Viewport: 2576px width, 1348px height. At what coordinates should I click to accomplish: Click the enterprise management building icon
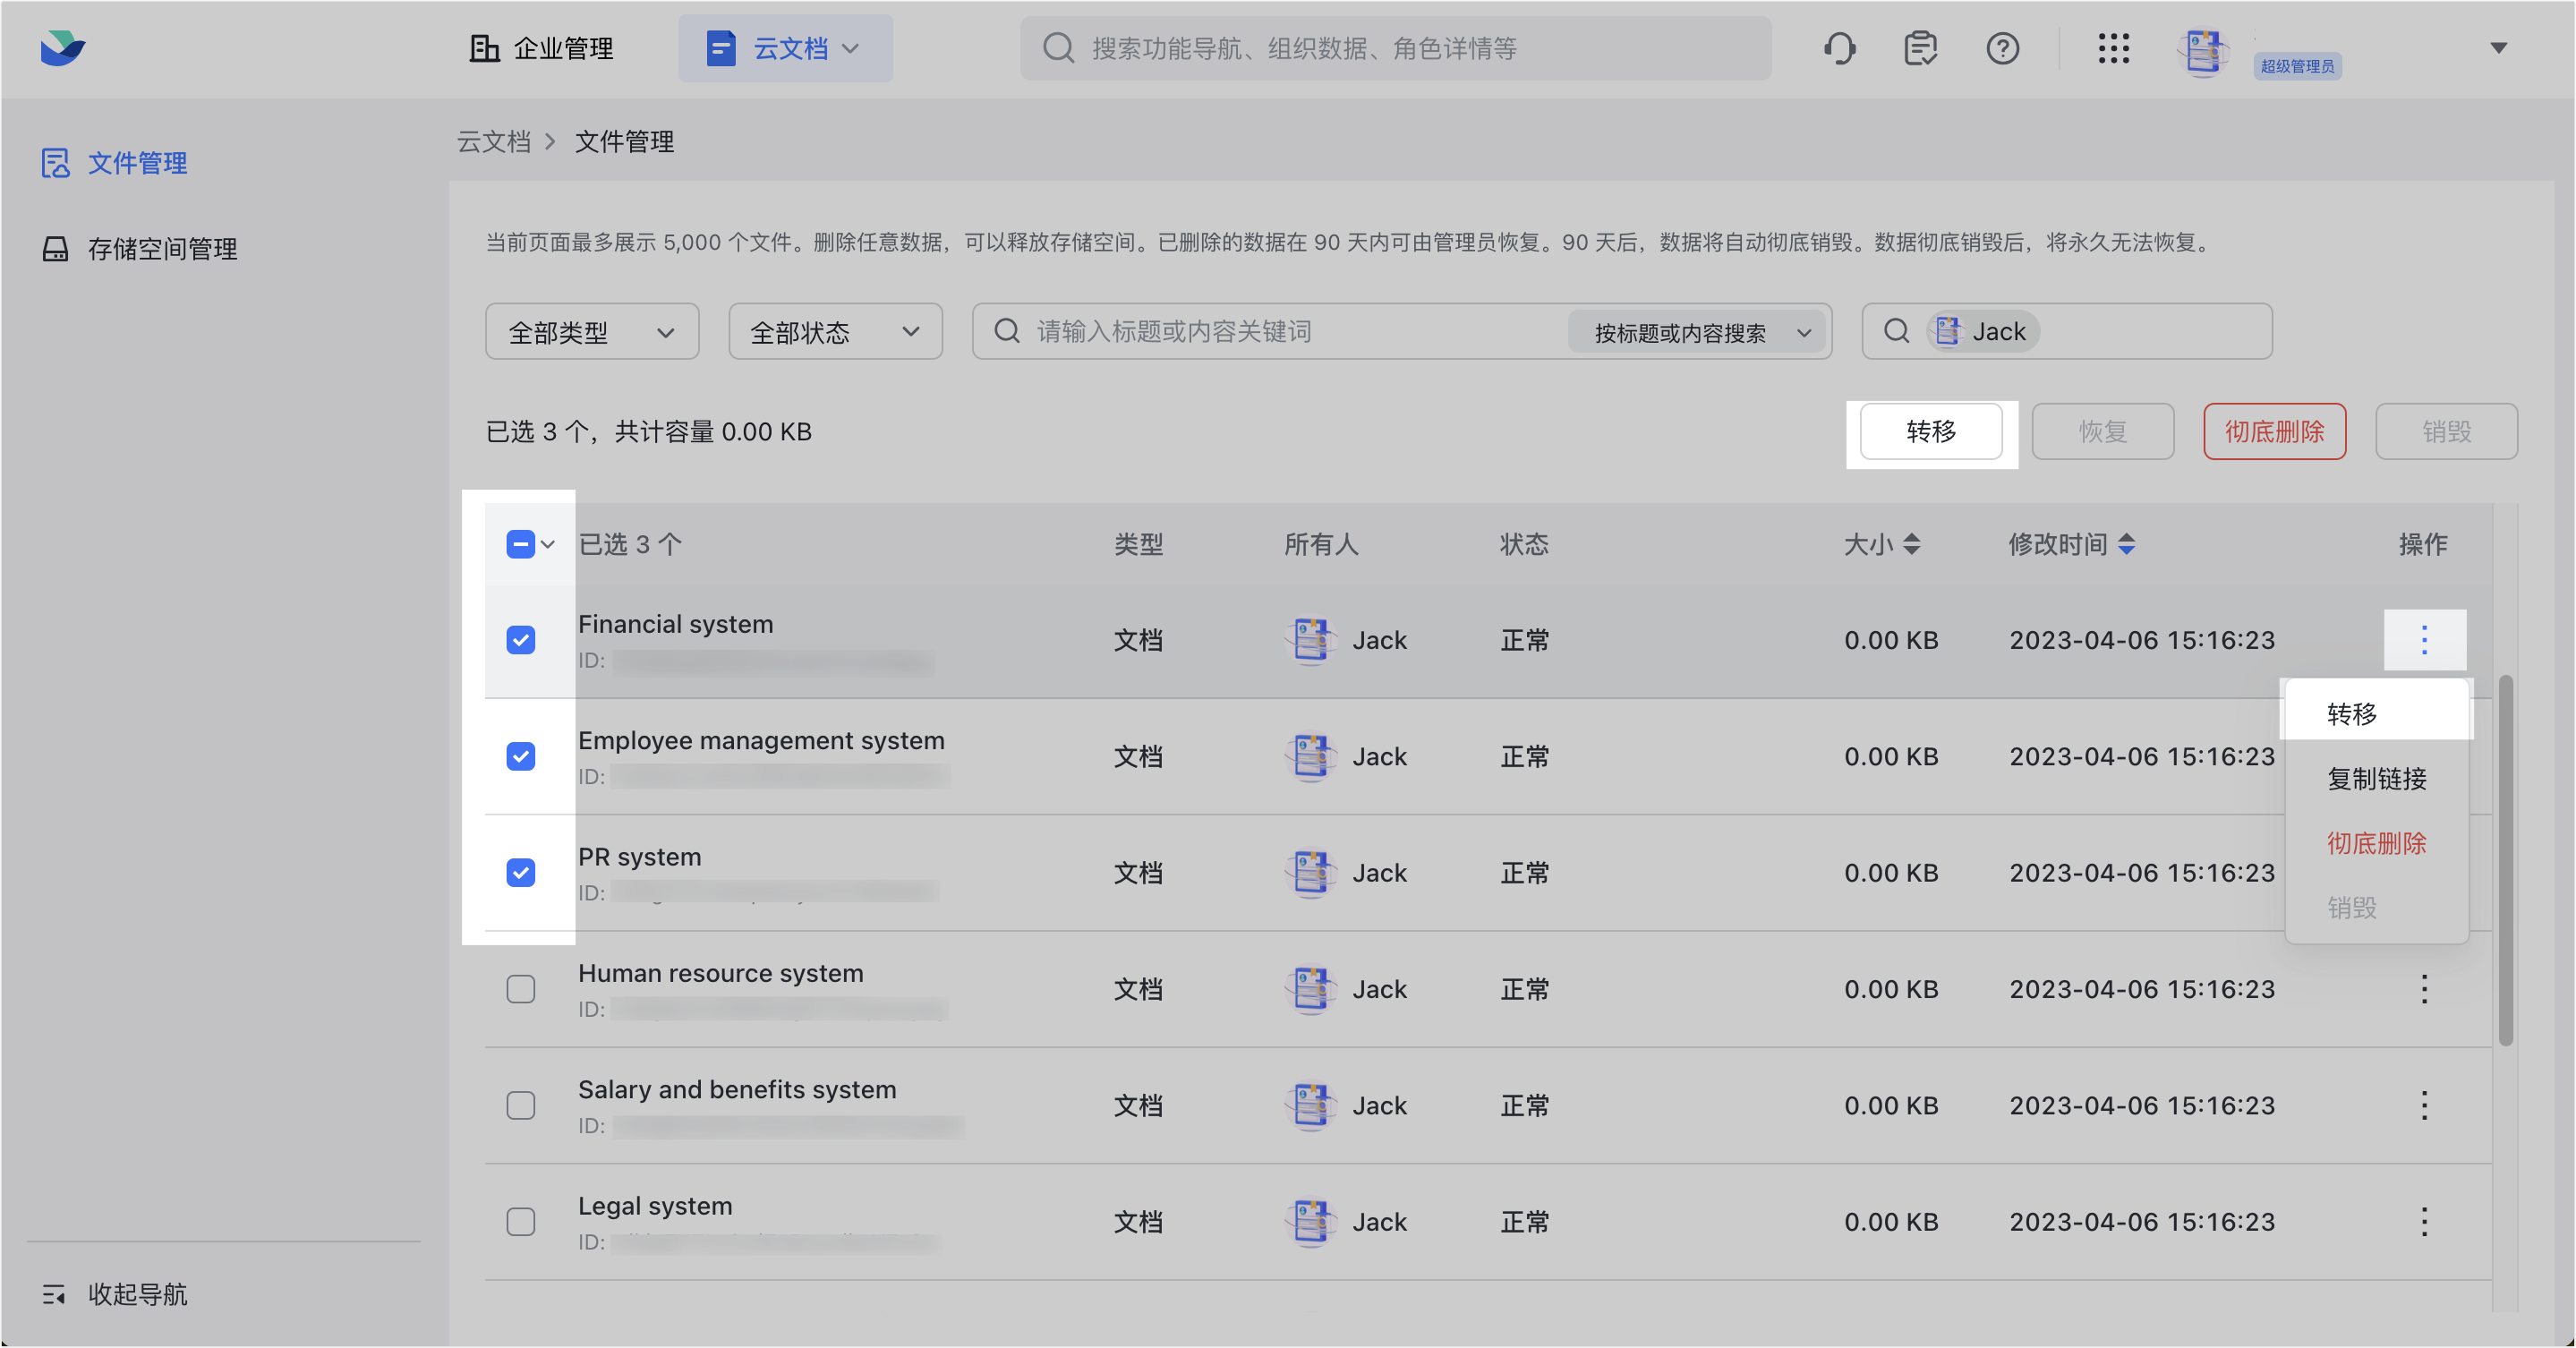[484, 48]
